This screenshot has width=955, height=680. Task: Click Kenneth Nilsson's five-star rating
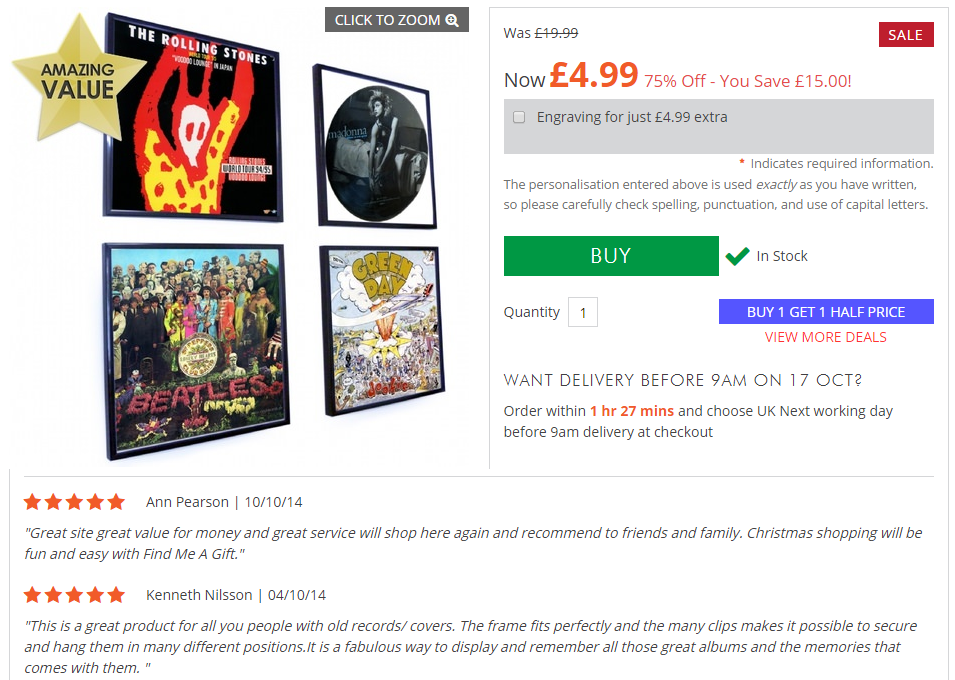[x=74, y=595]
